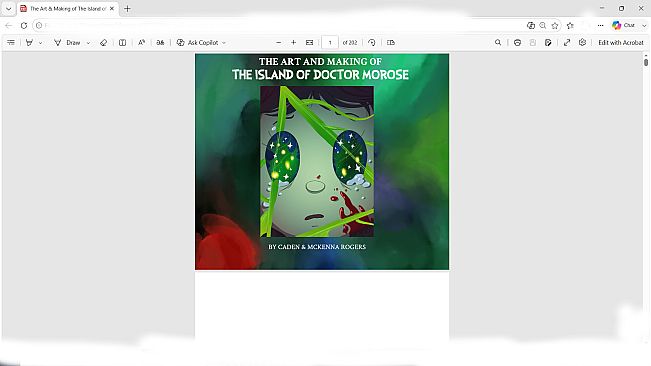Click the Save as icon
This screenshot has width=651, height=366.
pos(548,42)
